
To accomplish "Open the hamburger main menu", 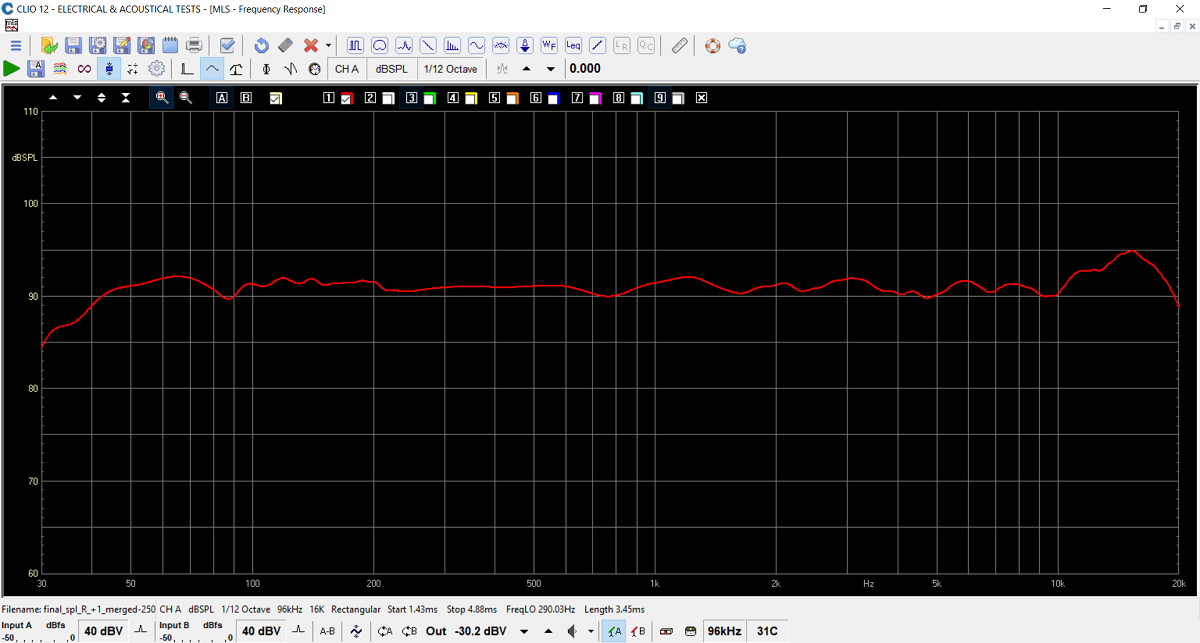I will (x=16, y=45).
